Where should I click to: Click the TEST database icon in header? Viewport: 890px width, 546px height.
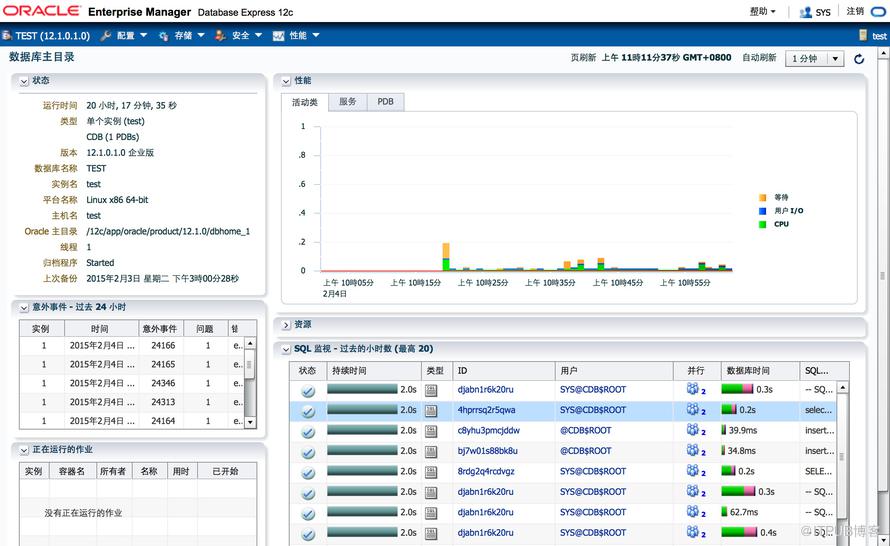7,36
